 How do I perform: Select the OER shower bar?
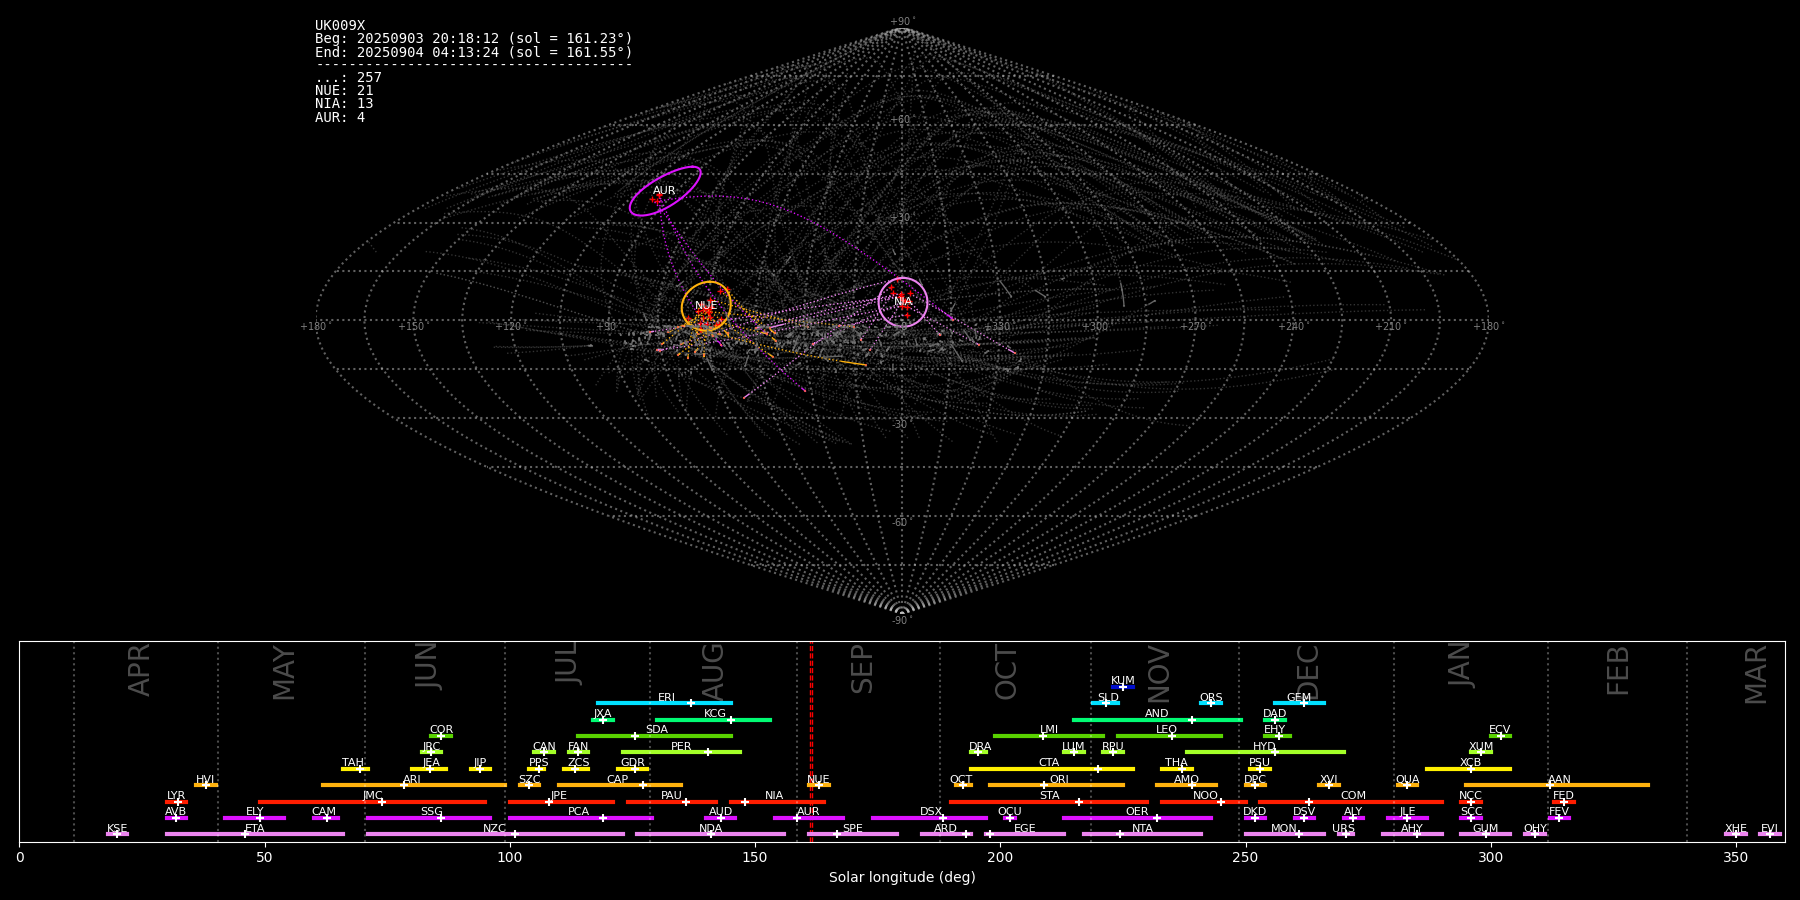pyautogui.click(x=1137, y=818)
